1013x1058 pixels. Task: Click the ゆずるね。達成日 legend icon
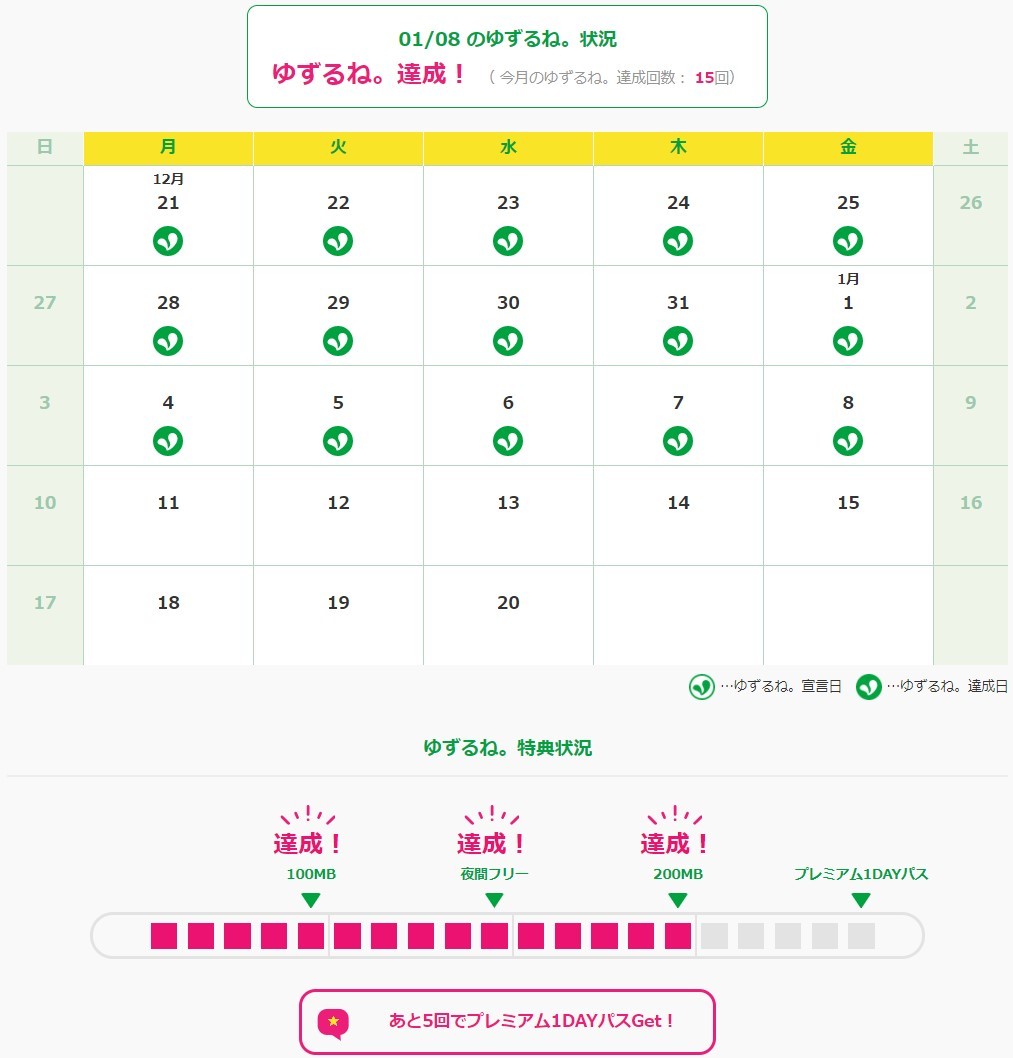point(868,687)
